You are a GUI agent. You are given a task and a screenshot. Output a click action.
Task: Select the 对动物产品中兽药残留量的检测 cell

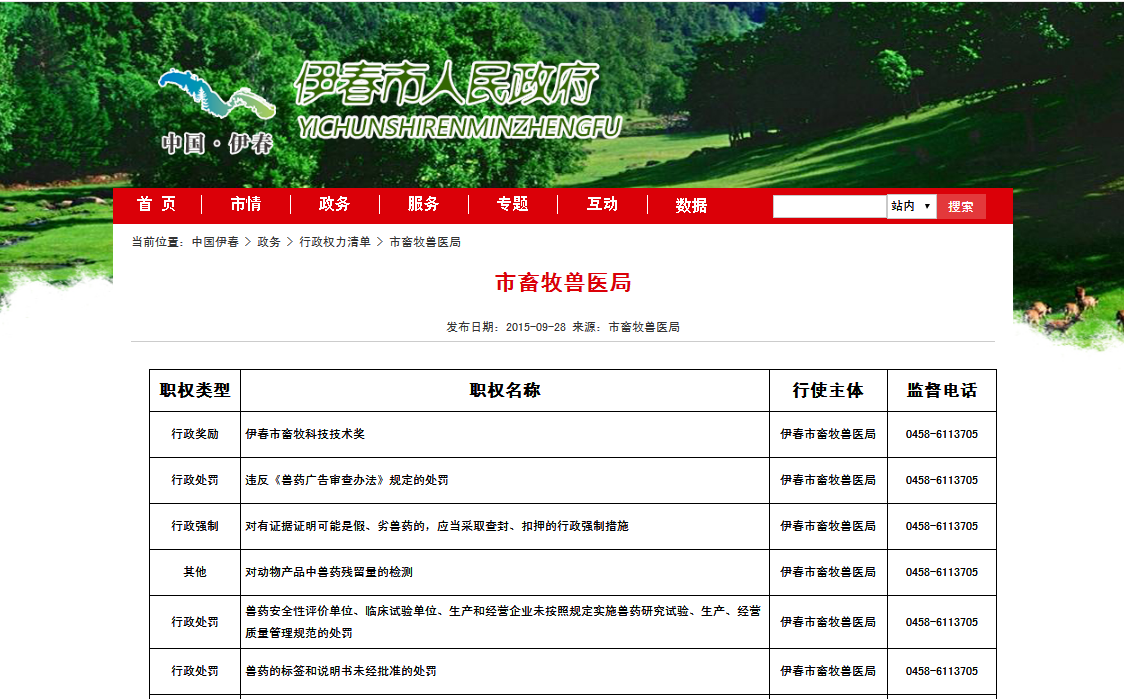(x=505, y=572)
